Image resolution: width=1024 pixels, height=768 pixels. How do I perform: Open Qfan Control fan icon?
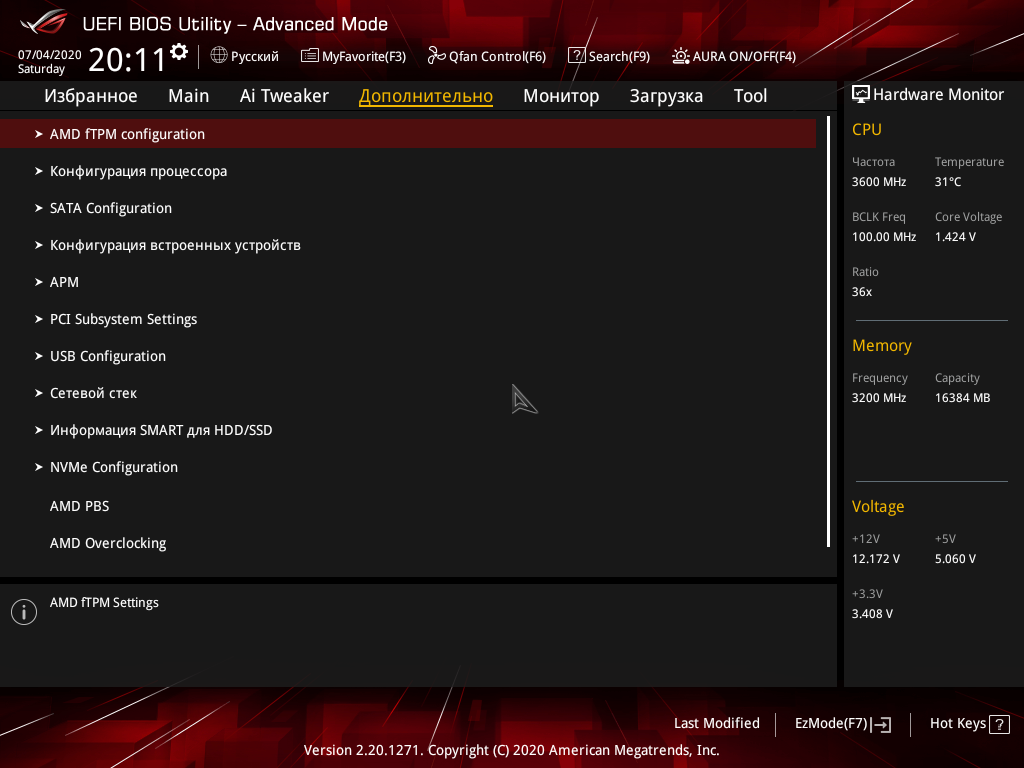(436, 56)
